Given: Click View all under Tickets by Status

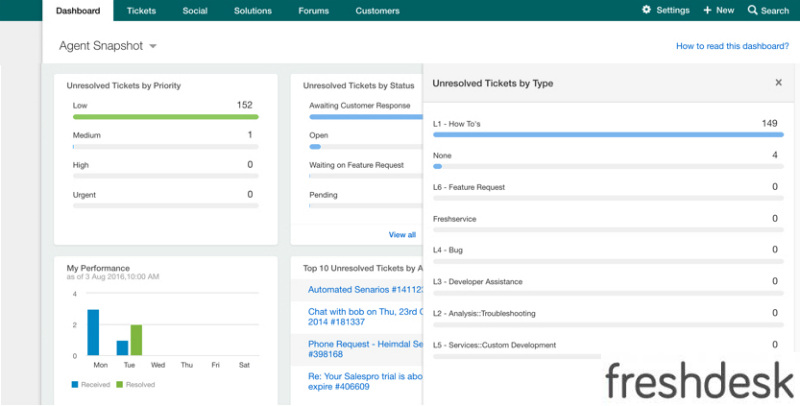Looking at the screenshot, I should coord(402,234).
